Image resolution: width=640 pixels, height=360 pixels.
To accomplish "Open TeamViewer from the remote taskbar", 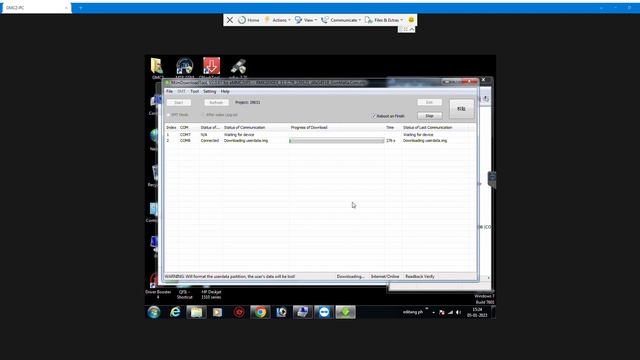I will pos(324,312).
